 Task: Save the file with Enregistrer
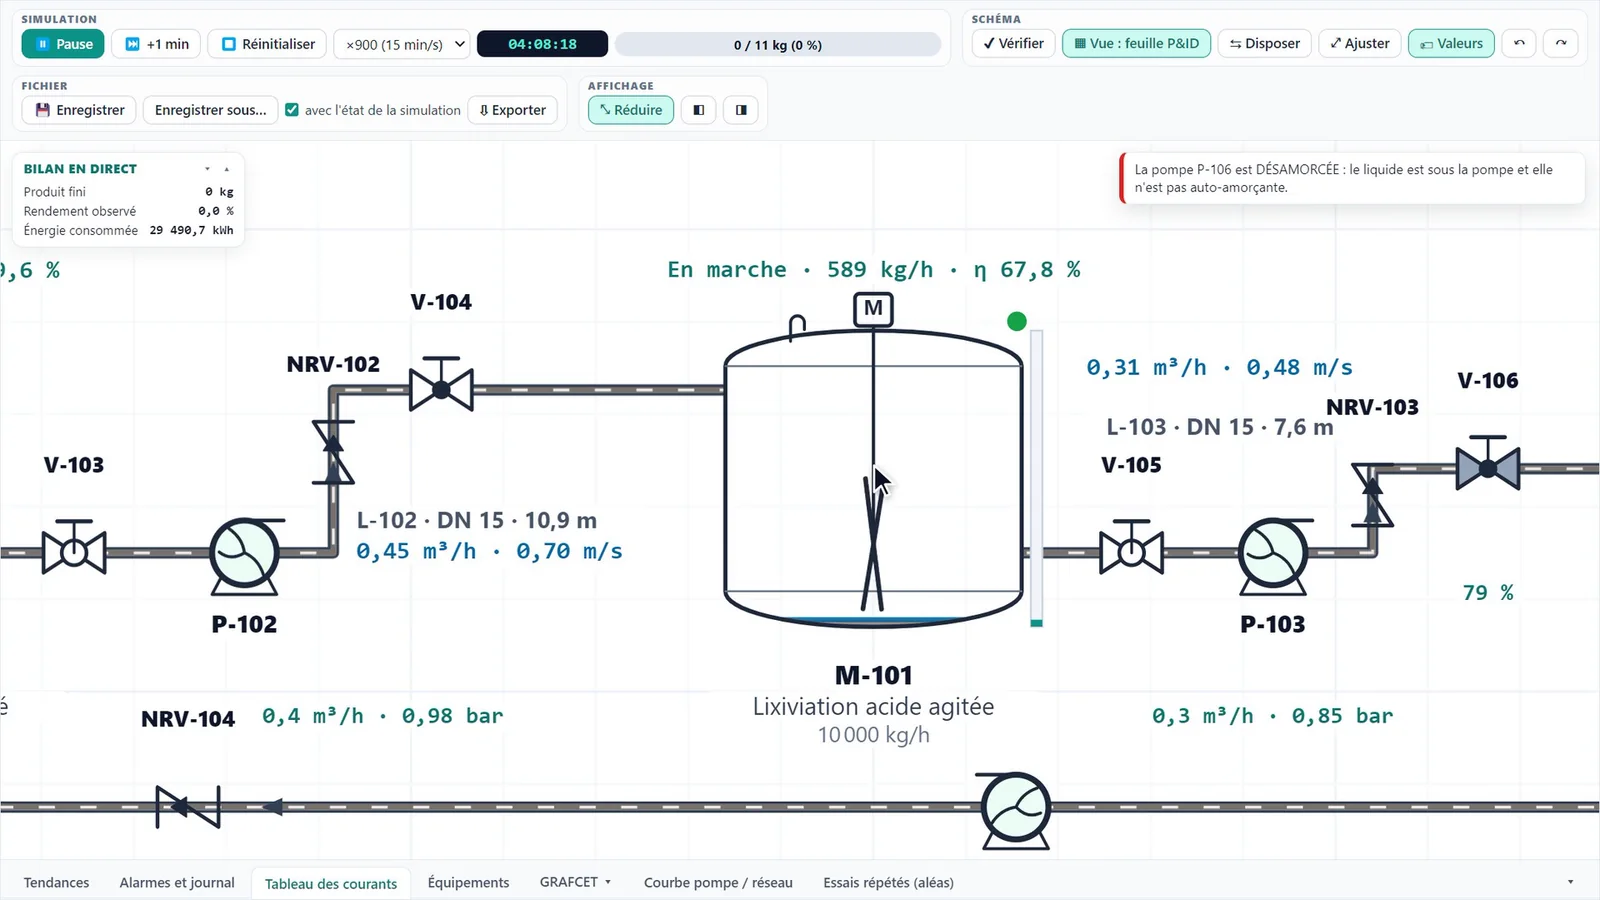(x=80, y=110)
